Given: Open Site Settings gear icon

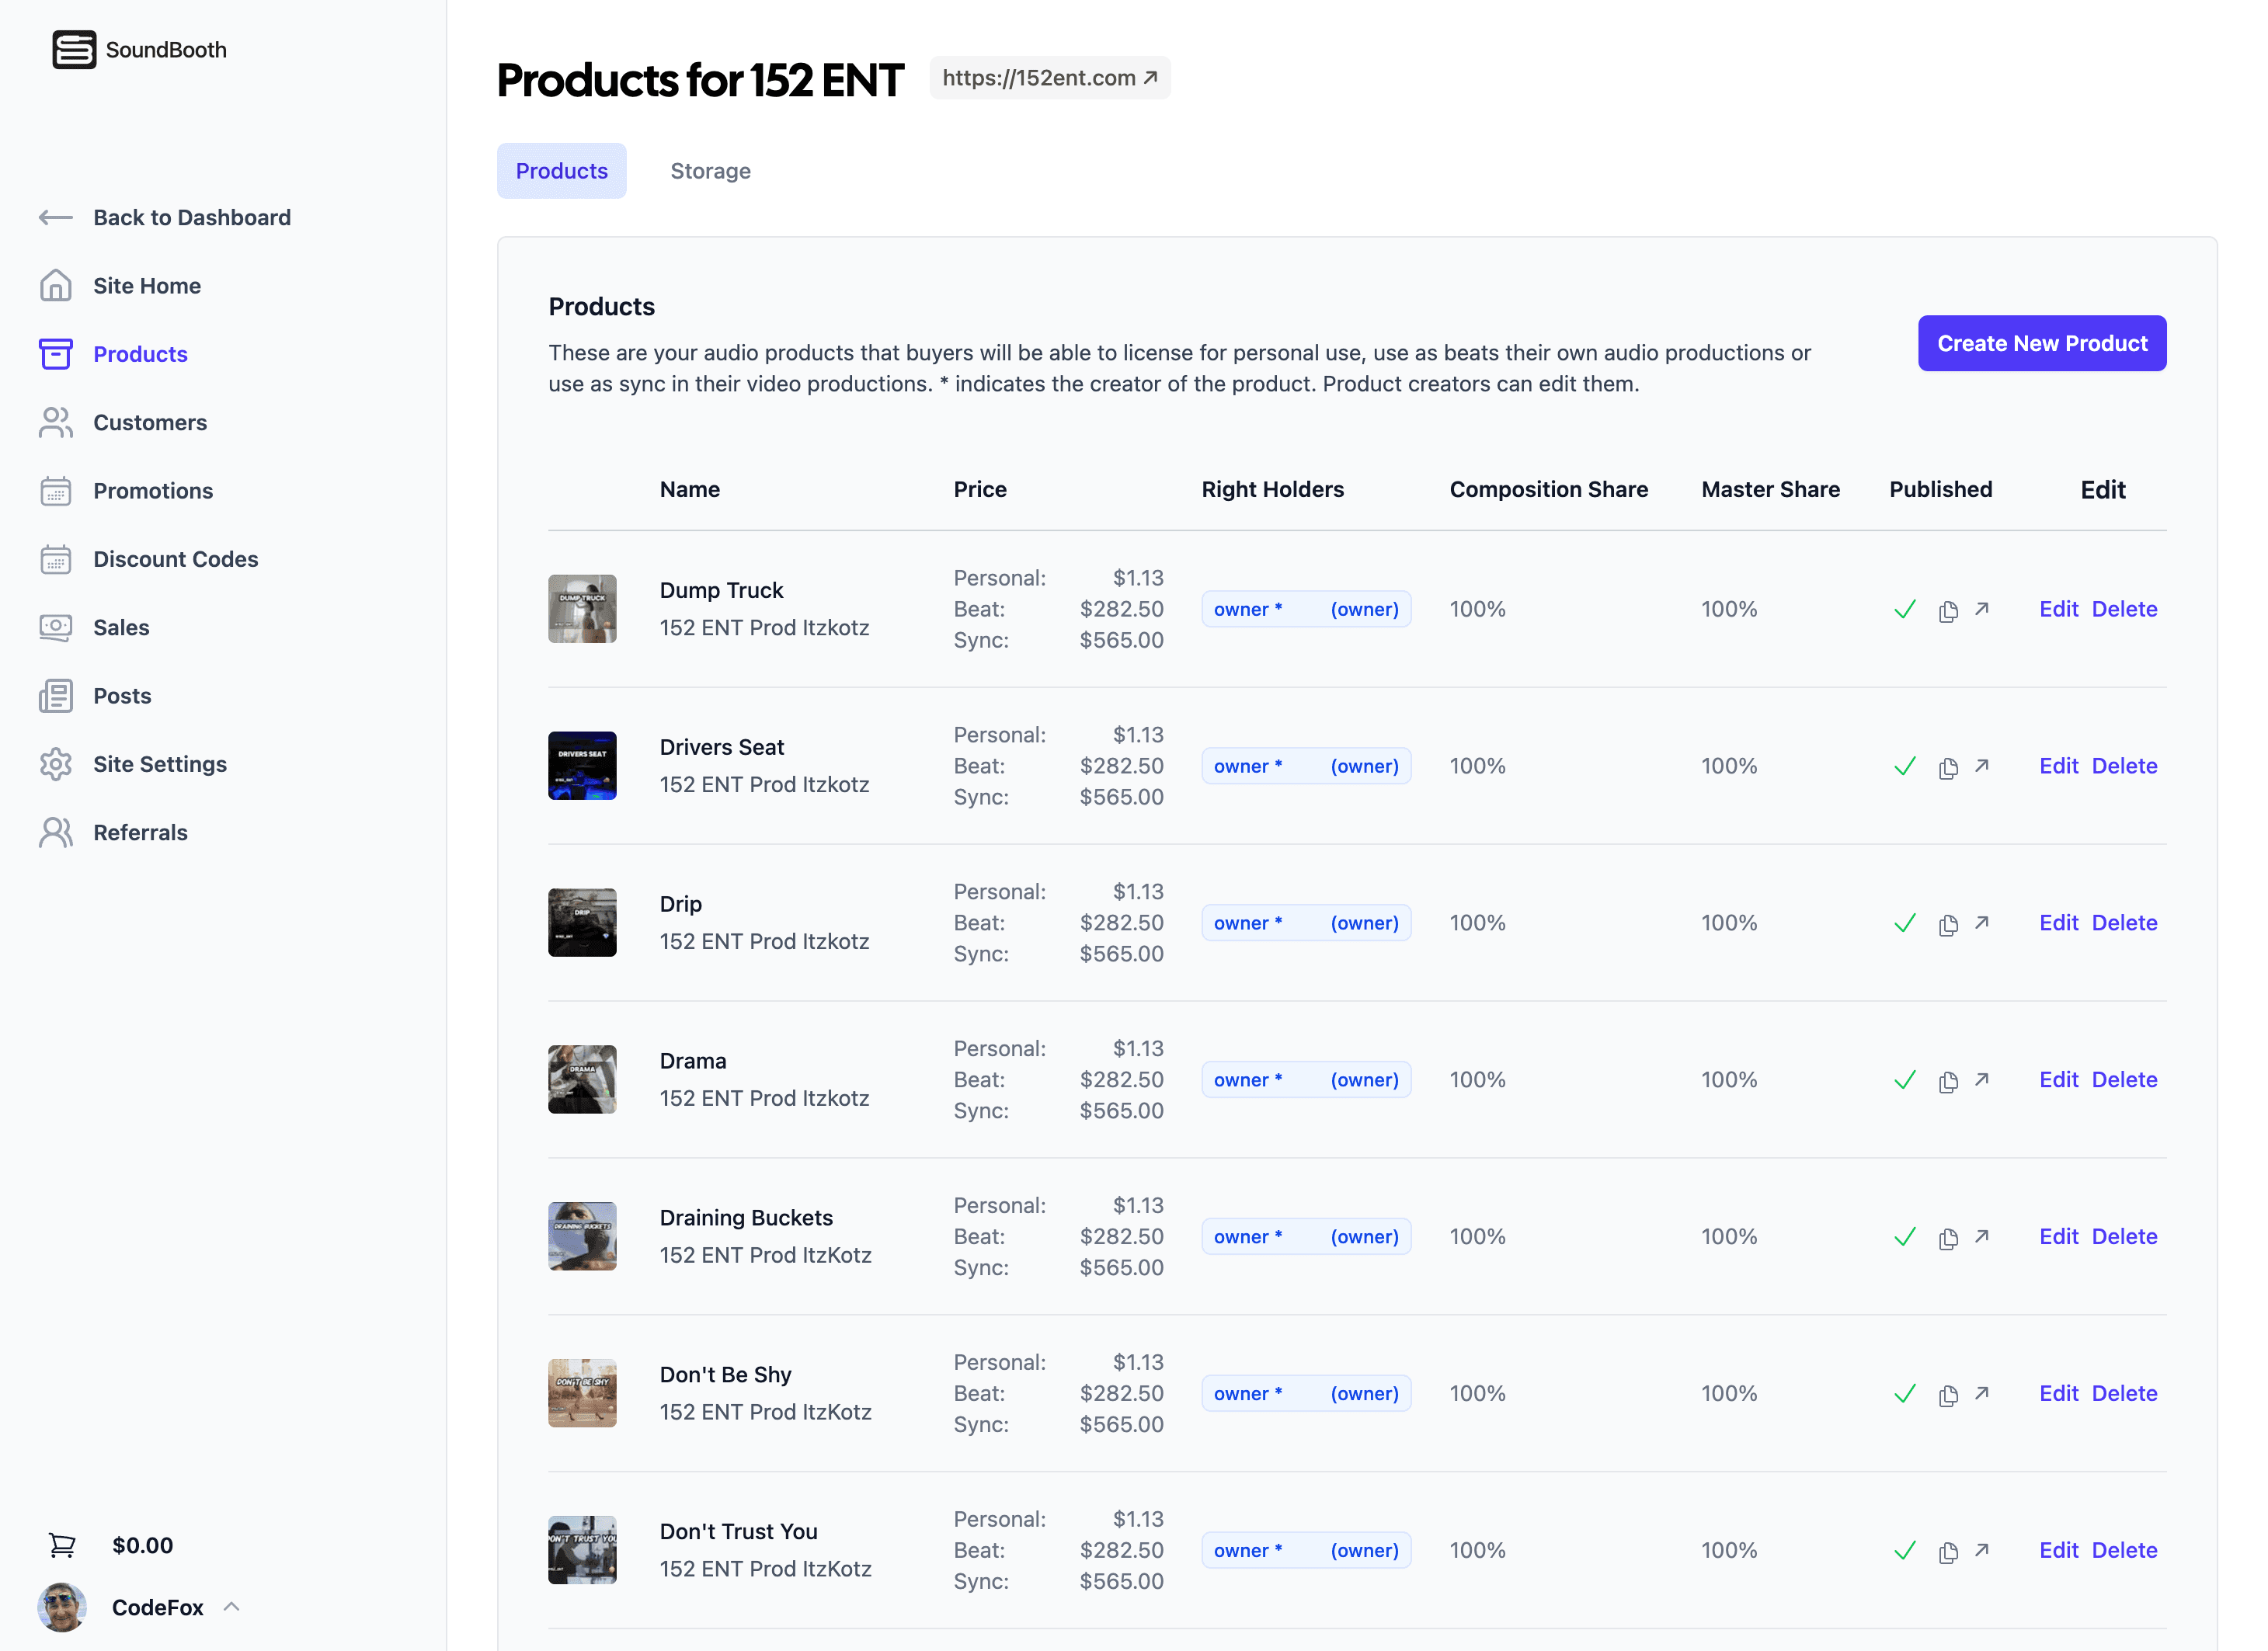Looking at the screenshot, I should pos(55,764).
